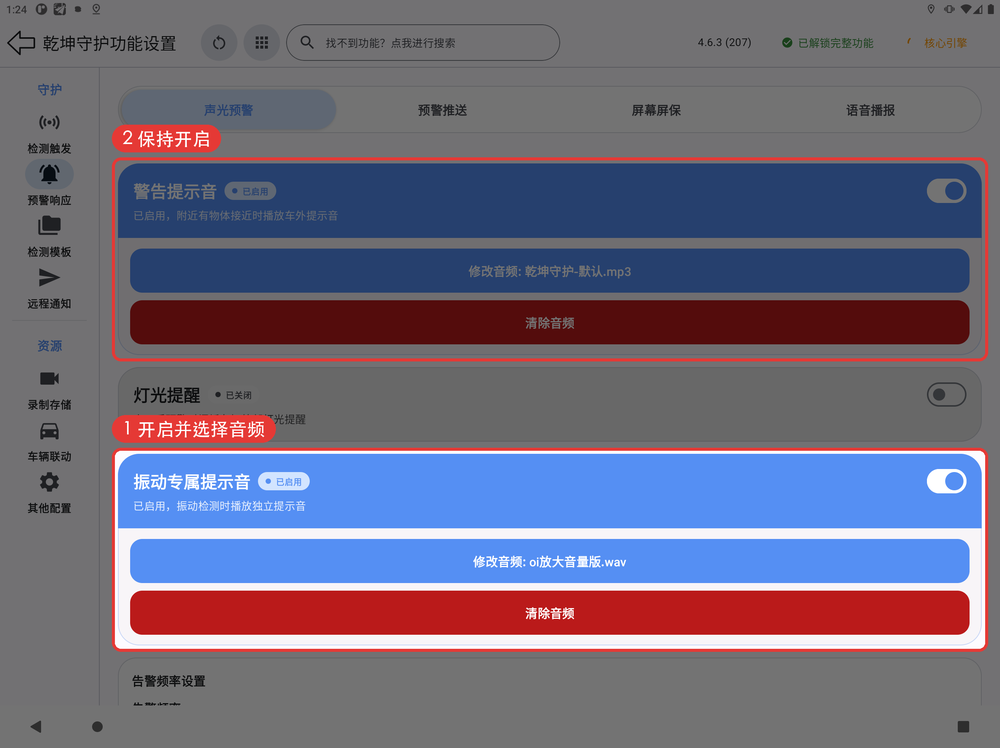The height and width of the screenshot is (748, 1000).
Task: Open 检测触发 sidebar icon
Action: (49, 122)
